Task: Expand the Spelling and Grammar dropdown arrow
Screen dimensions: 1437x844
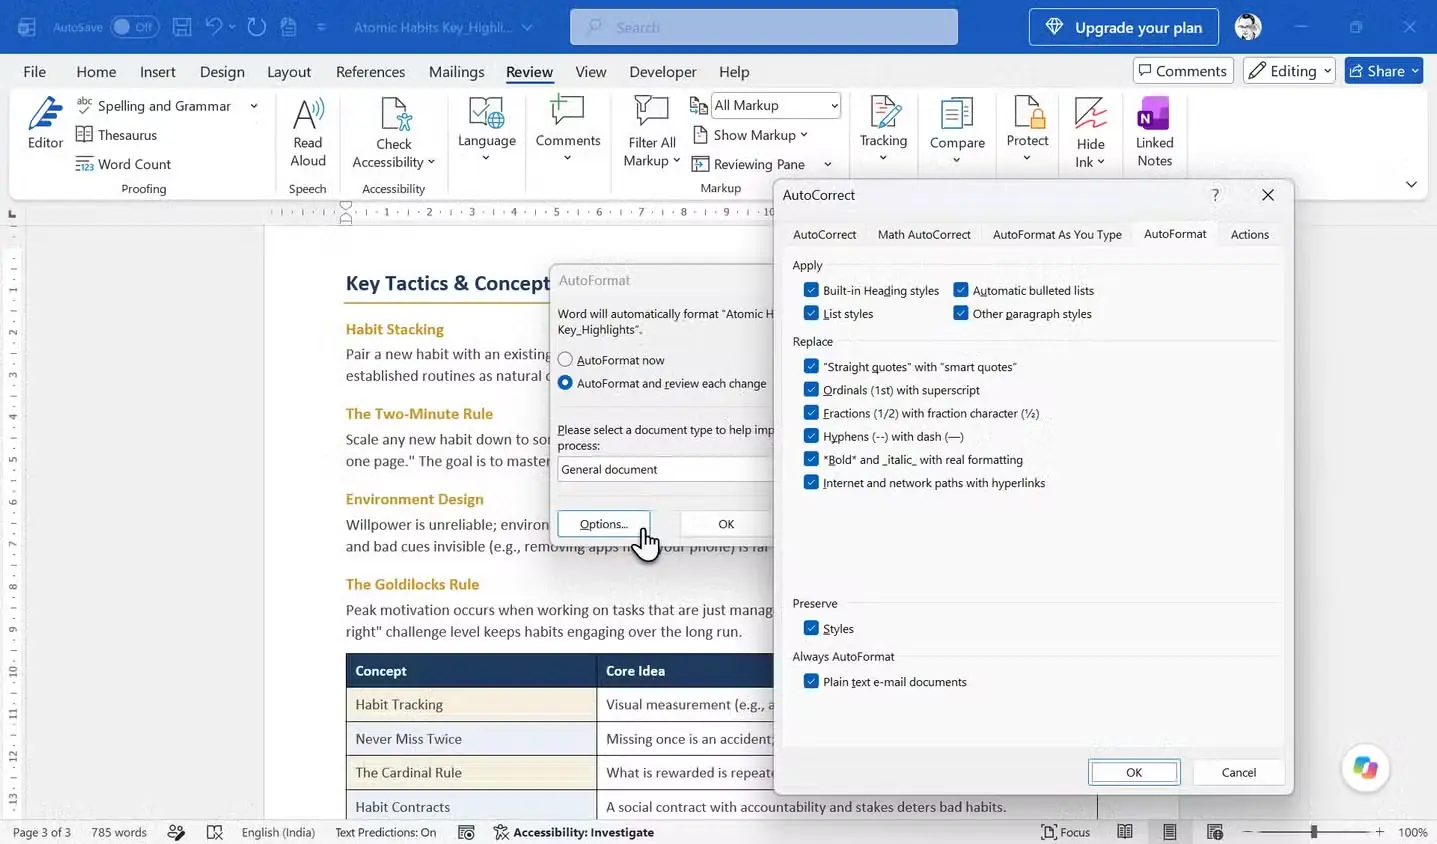Action: [x=254, y=106]
